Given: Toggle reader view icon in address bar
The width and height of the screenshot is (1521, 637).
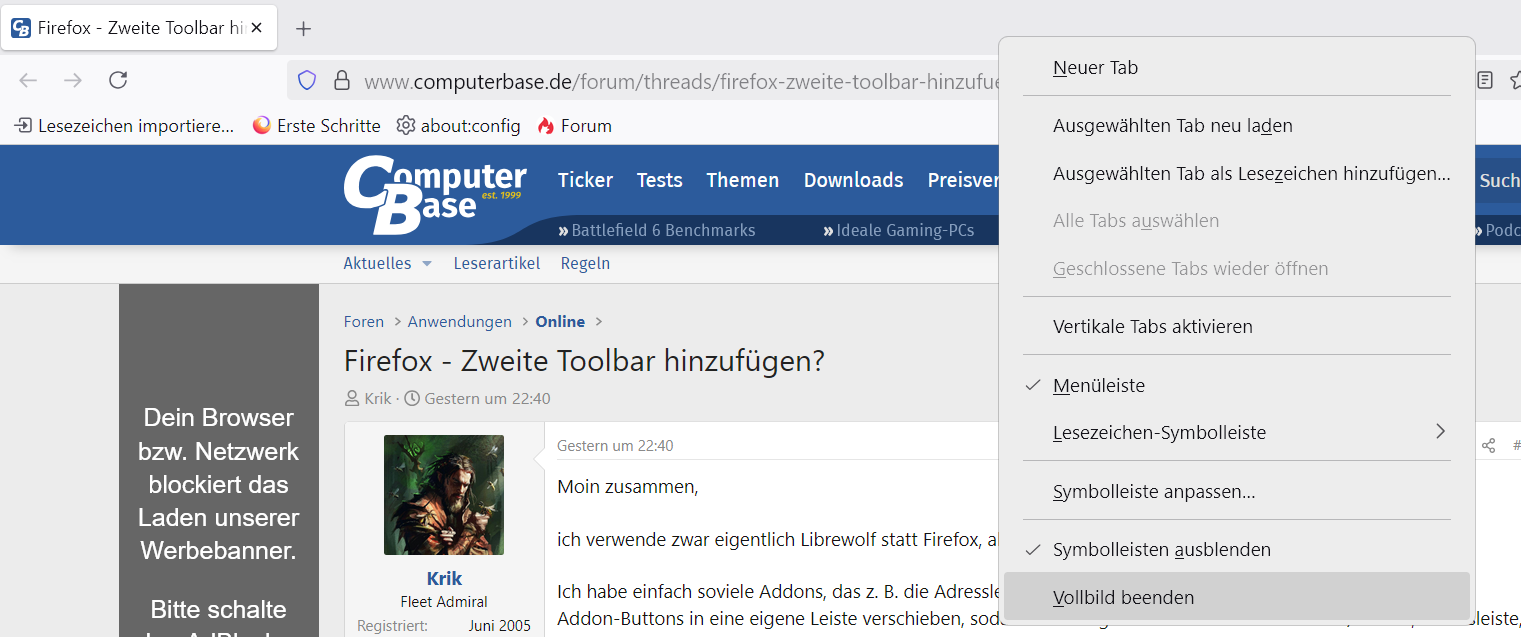Looking at the screenshot, I should pos(1485,80).
